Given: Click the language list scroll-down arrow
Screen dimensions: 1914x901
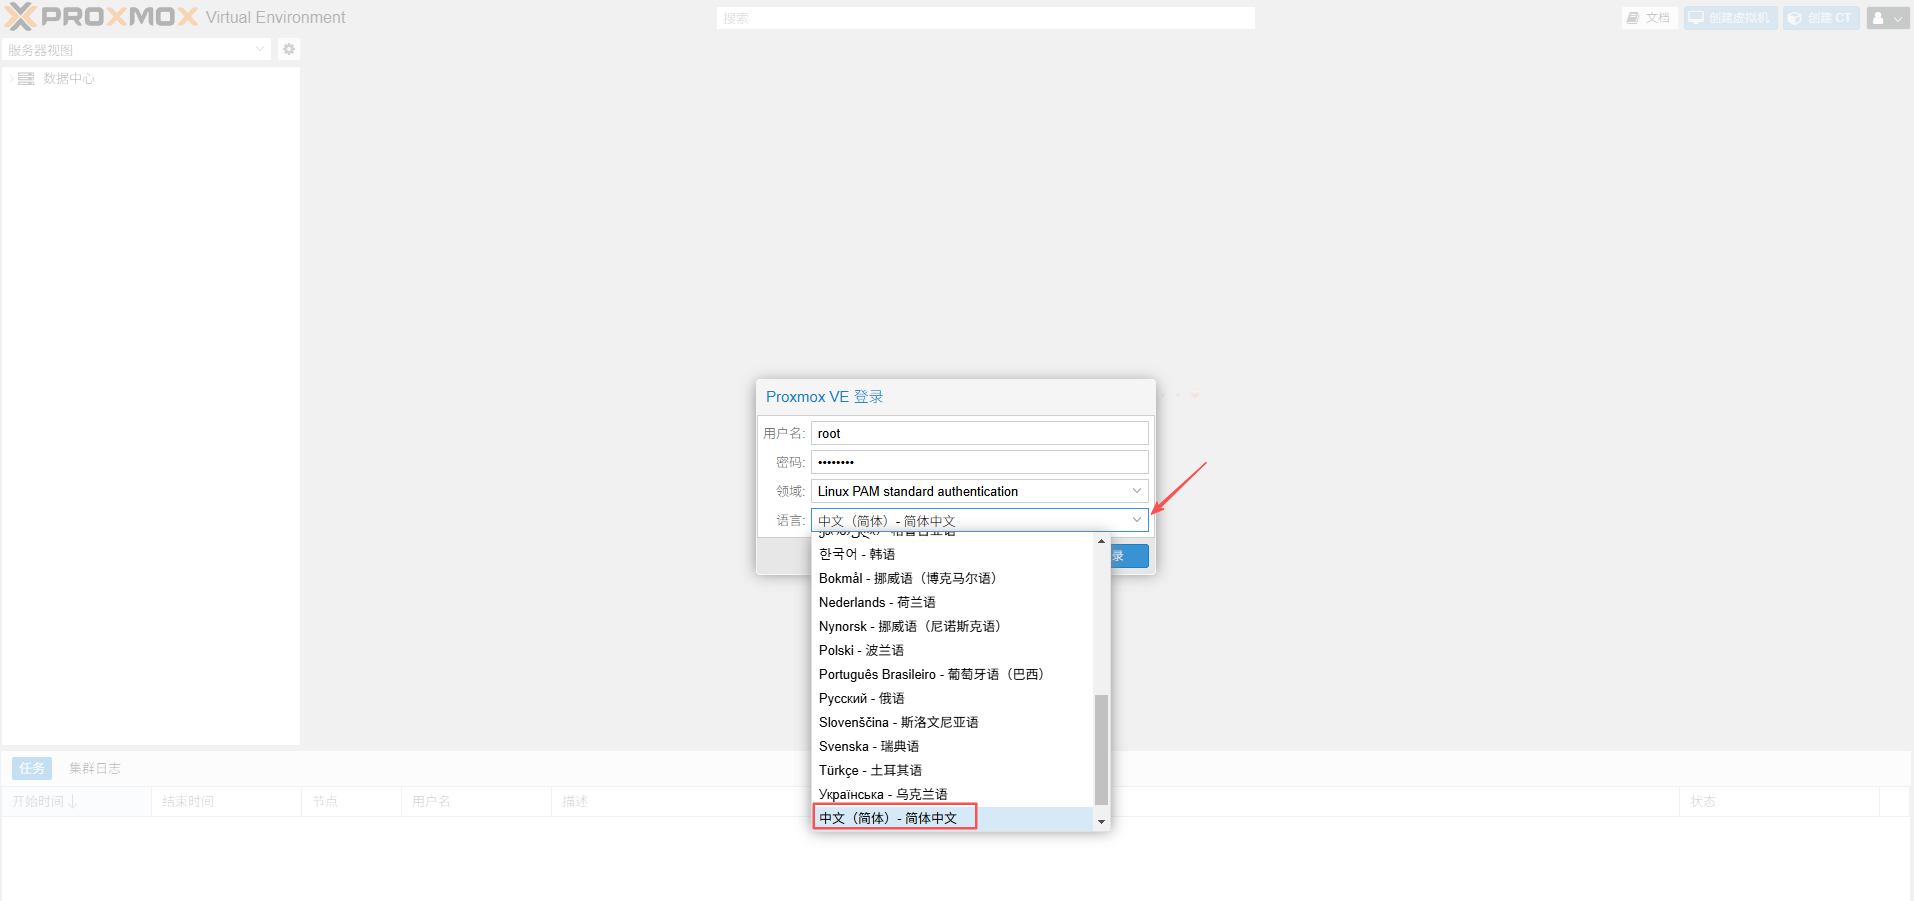Looking at the screenshot, I should pyautogui.click(x=1102, y=822).
